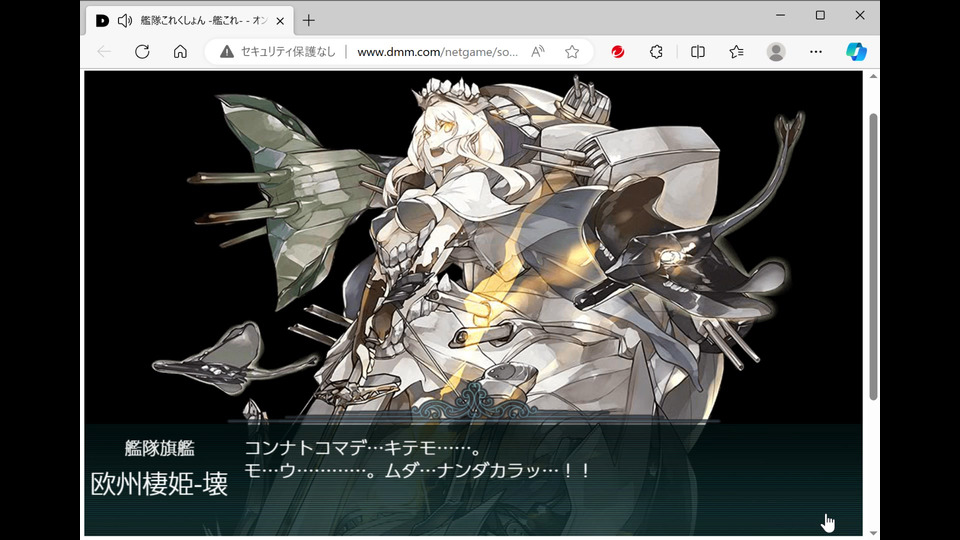
Task: Open the read aloud icon in address bar
Action: (538, 52)
